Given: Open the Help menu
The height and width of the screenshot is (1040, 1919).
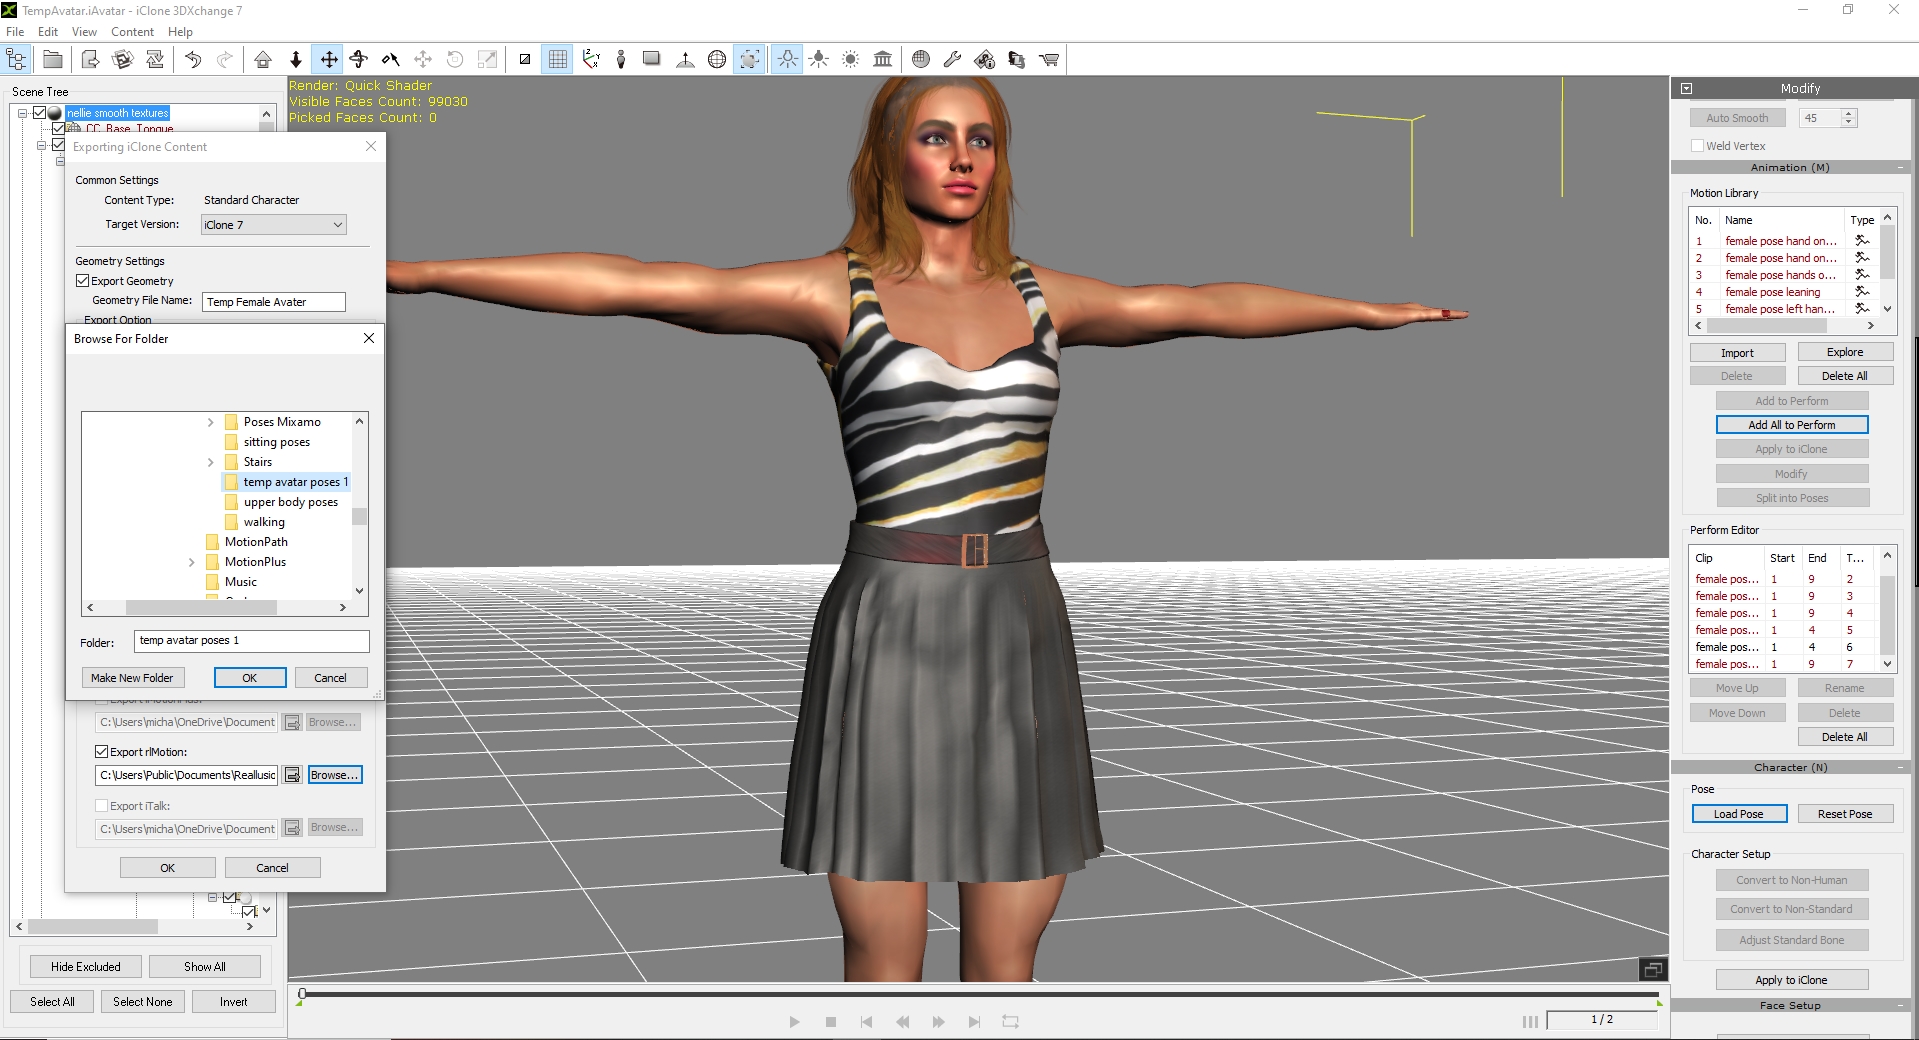Looking at the screenshot, I should pyautogui.click(x=180, y=31).
